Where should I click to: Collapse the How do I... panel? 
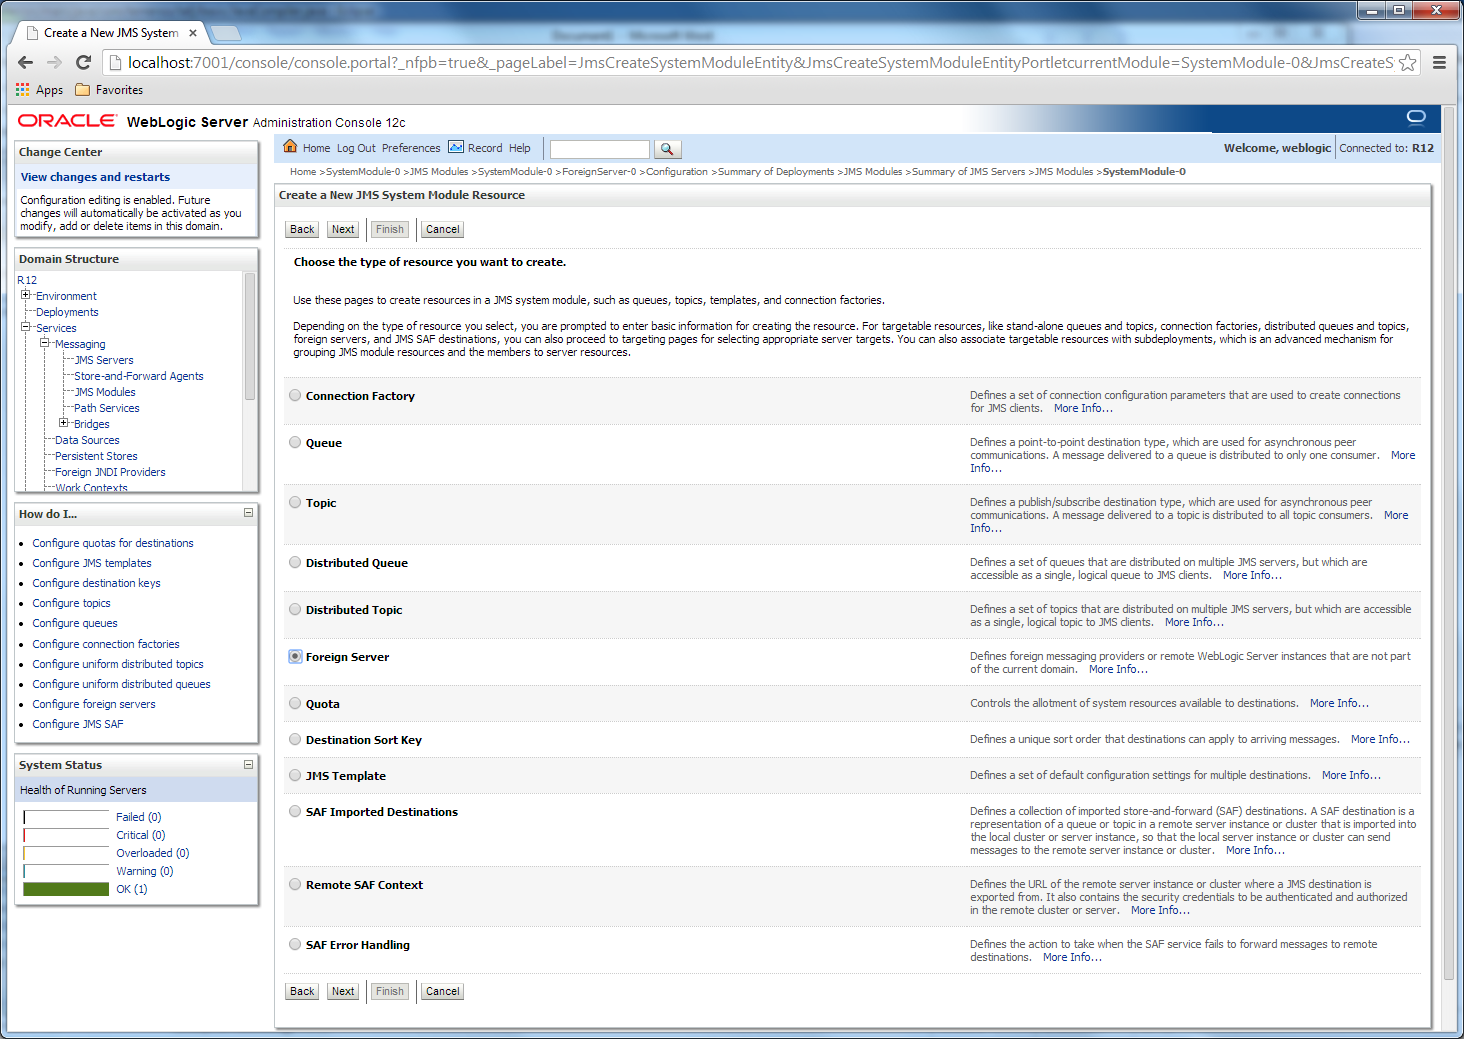coord(248,513)
